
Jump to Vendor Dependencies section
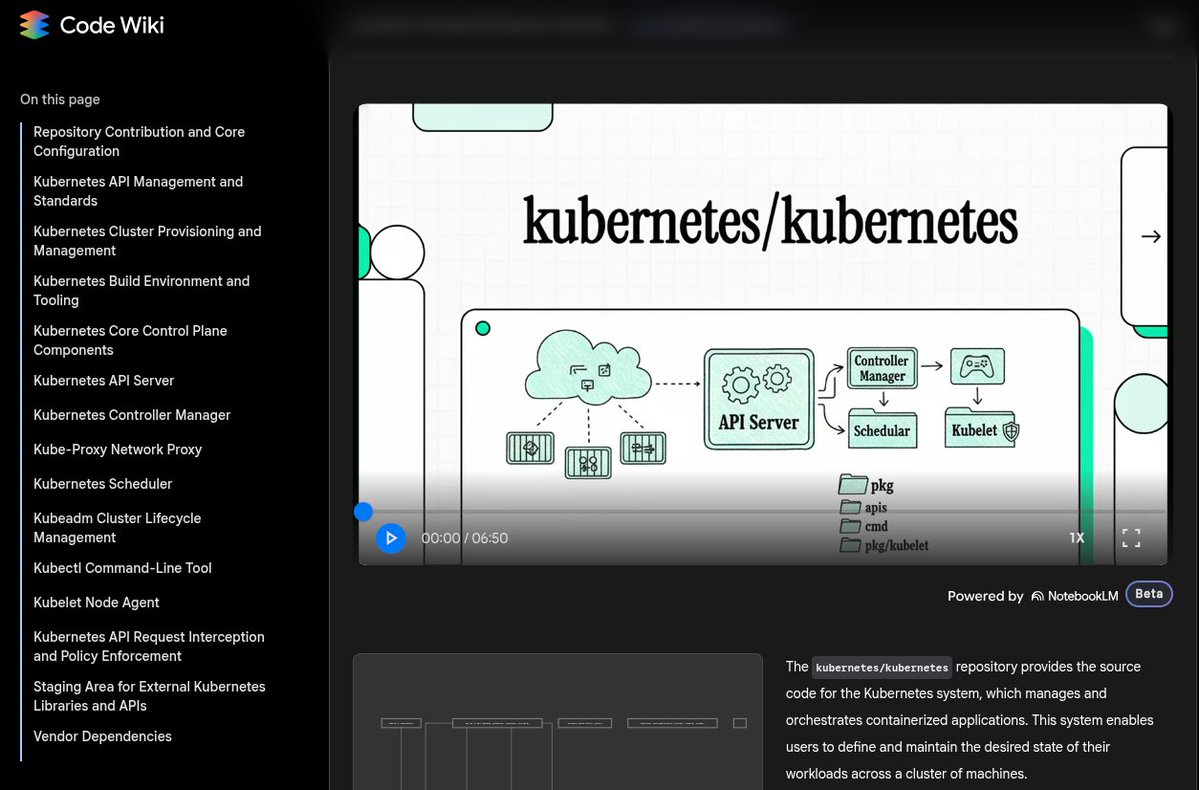click(x=102, y=736)
